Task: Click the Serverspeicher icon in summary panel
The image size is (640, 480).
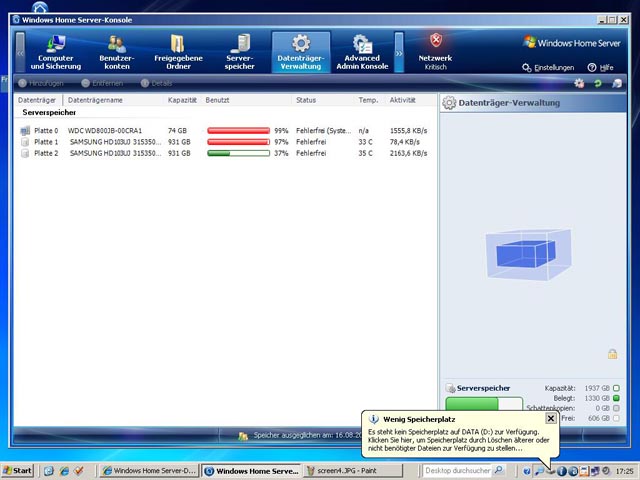Action: 450,388
